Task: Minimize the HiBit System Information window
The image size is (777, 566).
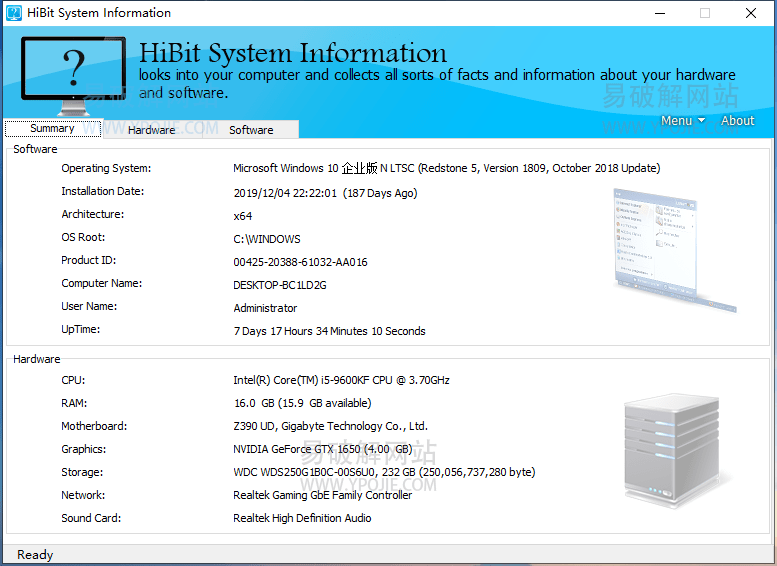Action: pos(659,13)
